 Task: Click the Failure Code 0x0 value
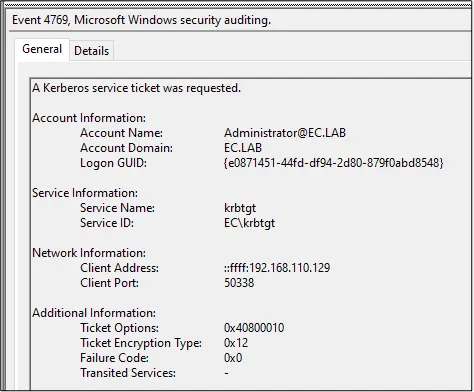[x=233, y=358]
